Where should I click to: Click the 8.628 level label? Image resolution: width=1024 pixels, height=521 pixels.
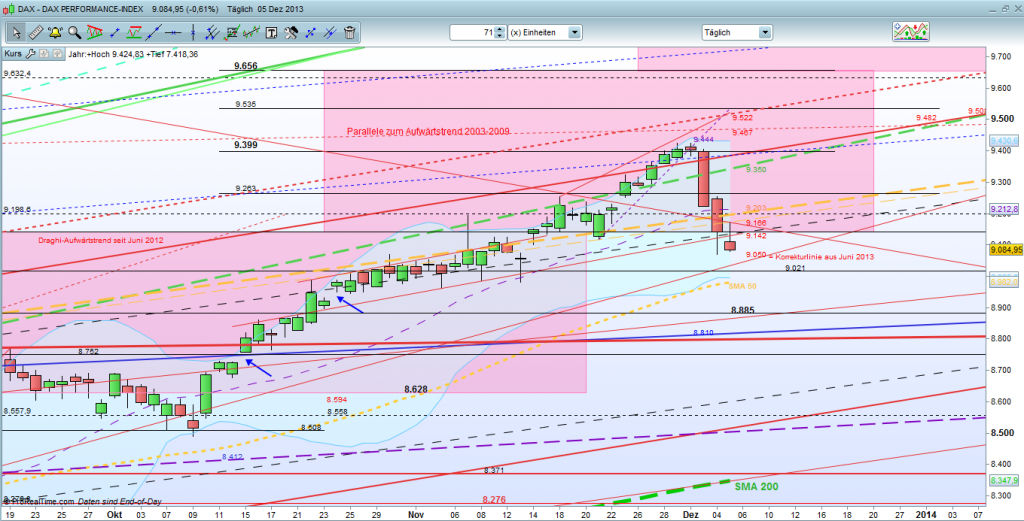415,389
